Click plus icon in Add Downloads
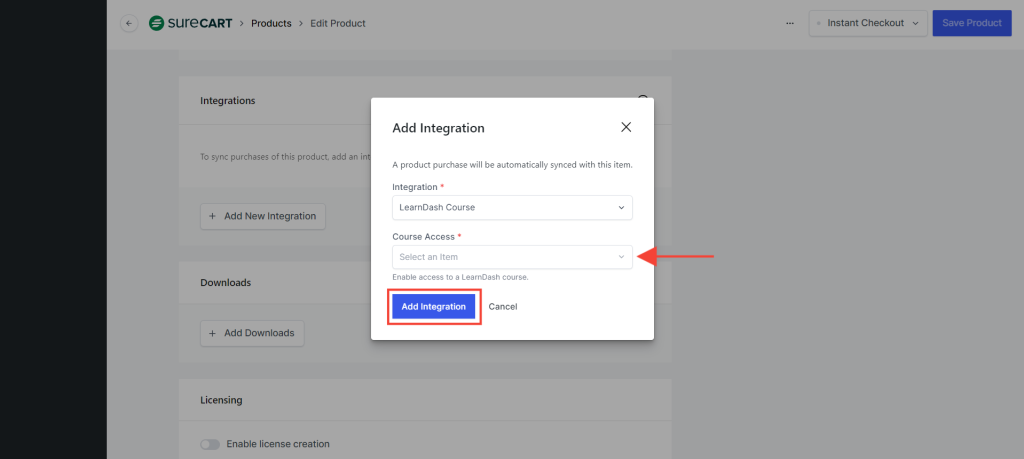Viewport: 1024px width, 459px height. 212,333
